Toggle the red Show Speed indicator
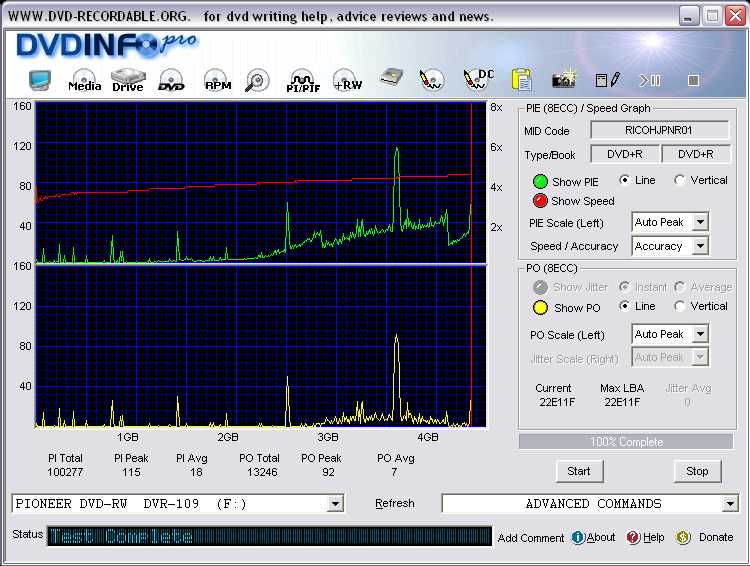Image resolution: width=750 pixels, height=566 pixels. [540, 200]
